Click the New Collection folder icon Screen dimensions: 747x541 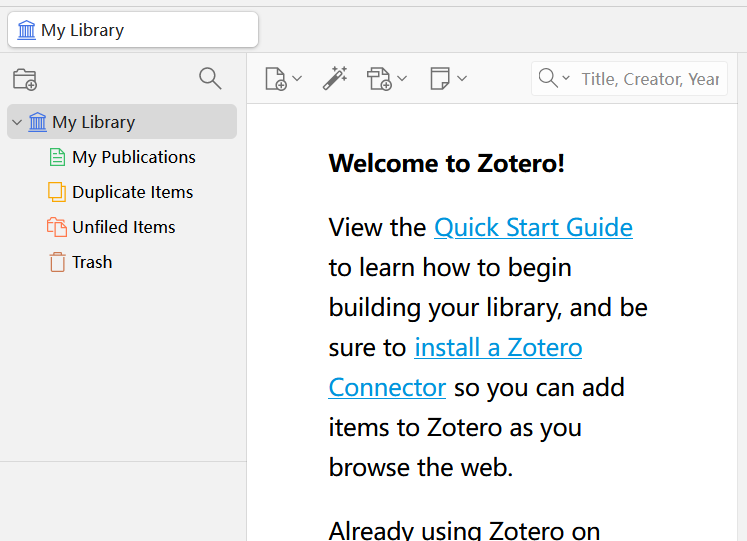point(25,79)
